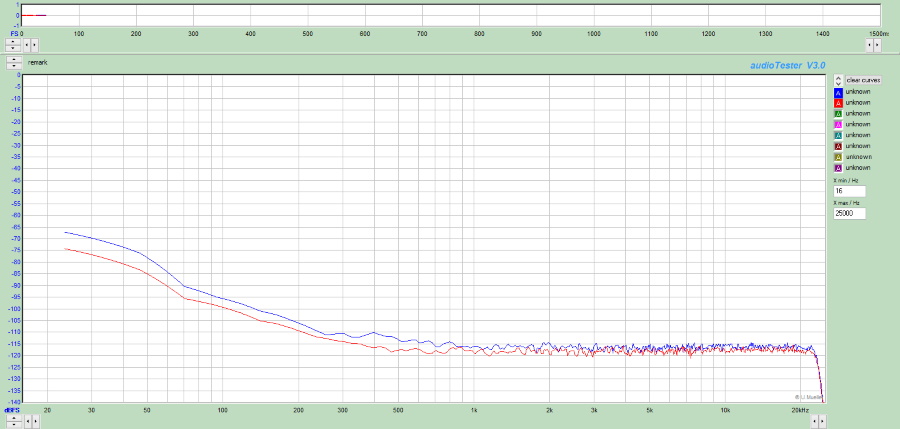Select the dark red curve color box
Image resolution: width=900 pixels, height=429 pixels.
837,146
